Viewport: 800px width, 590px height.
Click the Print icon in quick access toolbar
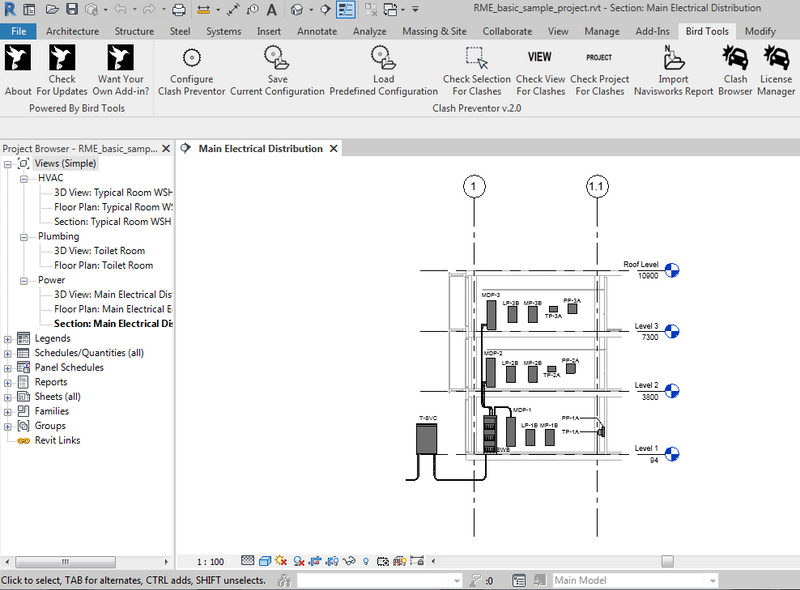point(179,10)
